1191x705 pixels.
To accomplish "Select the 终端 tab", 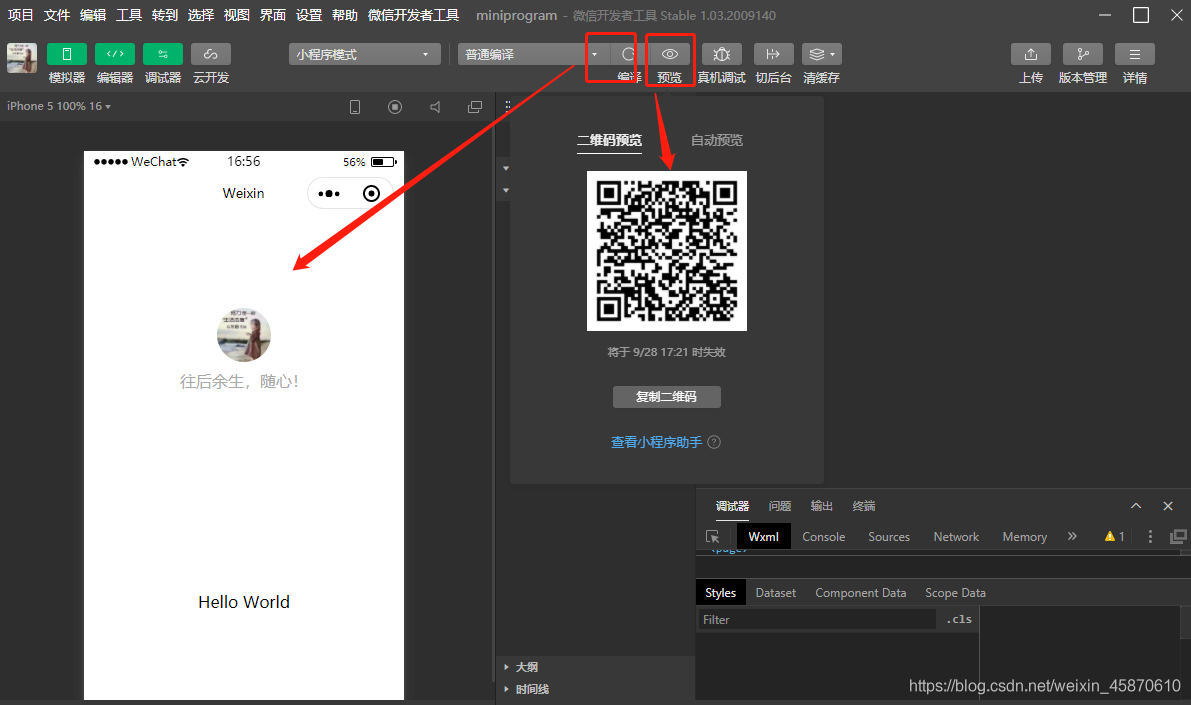I will (864, 506).
